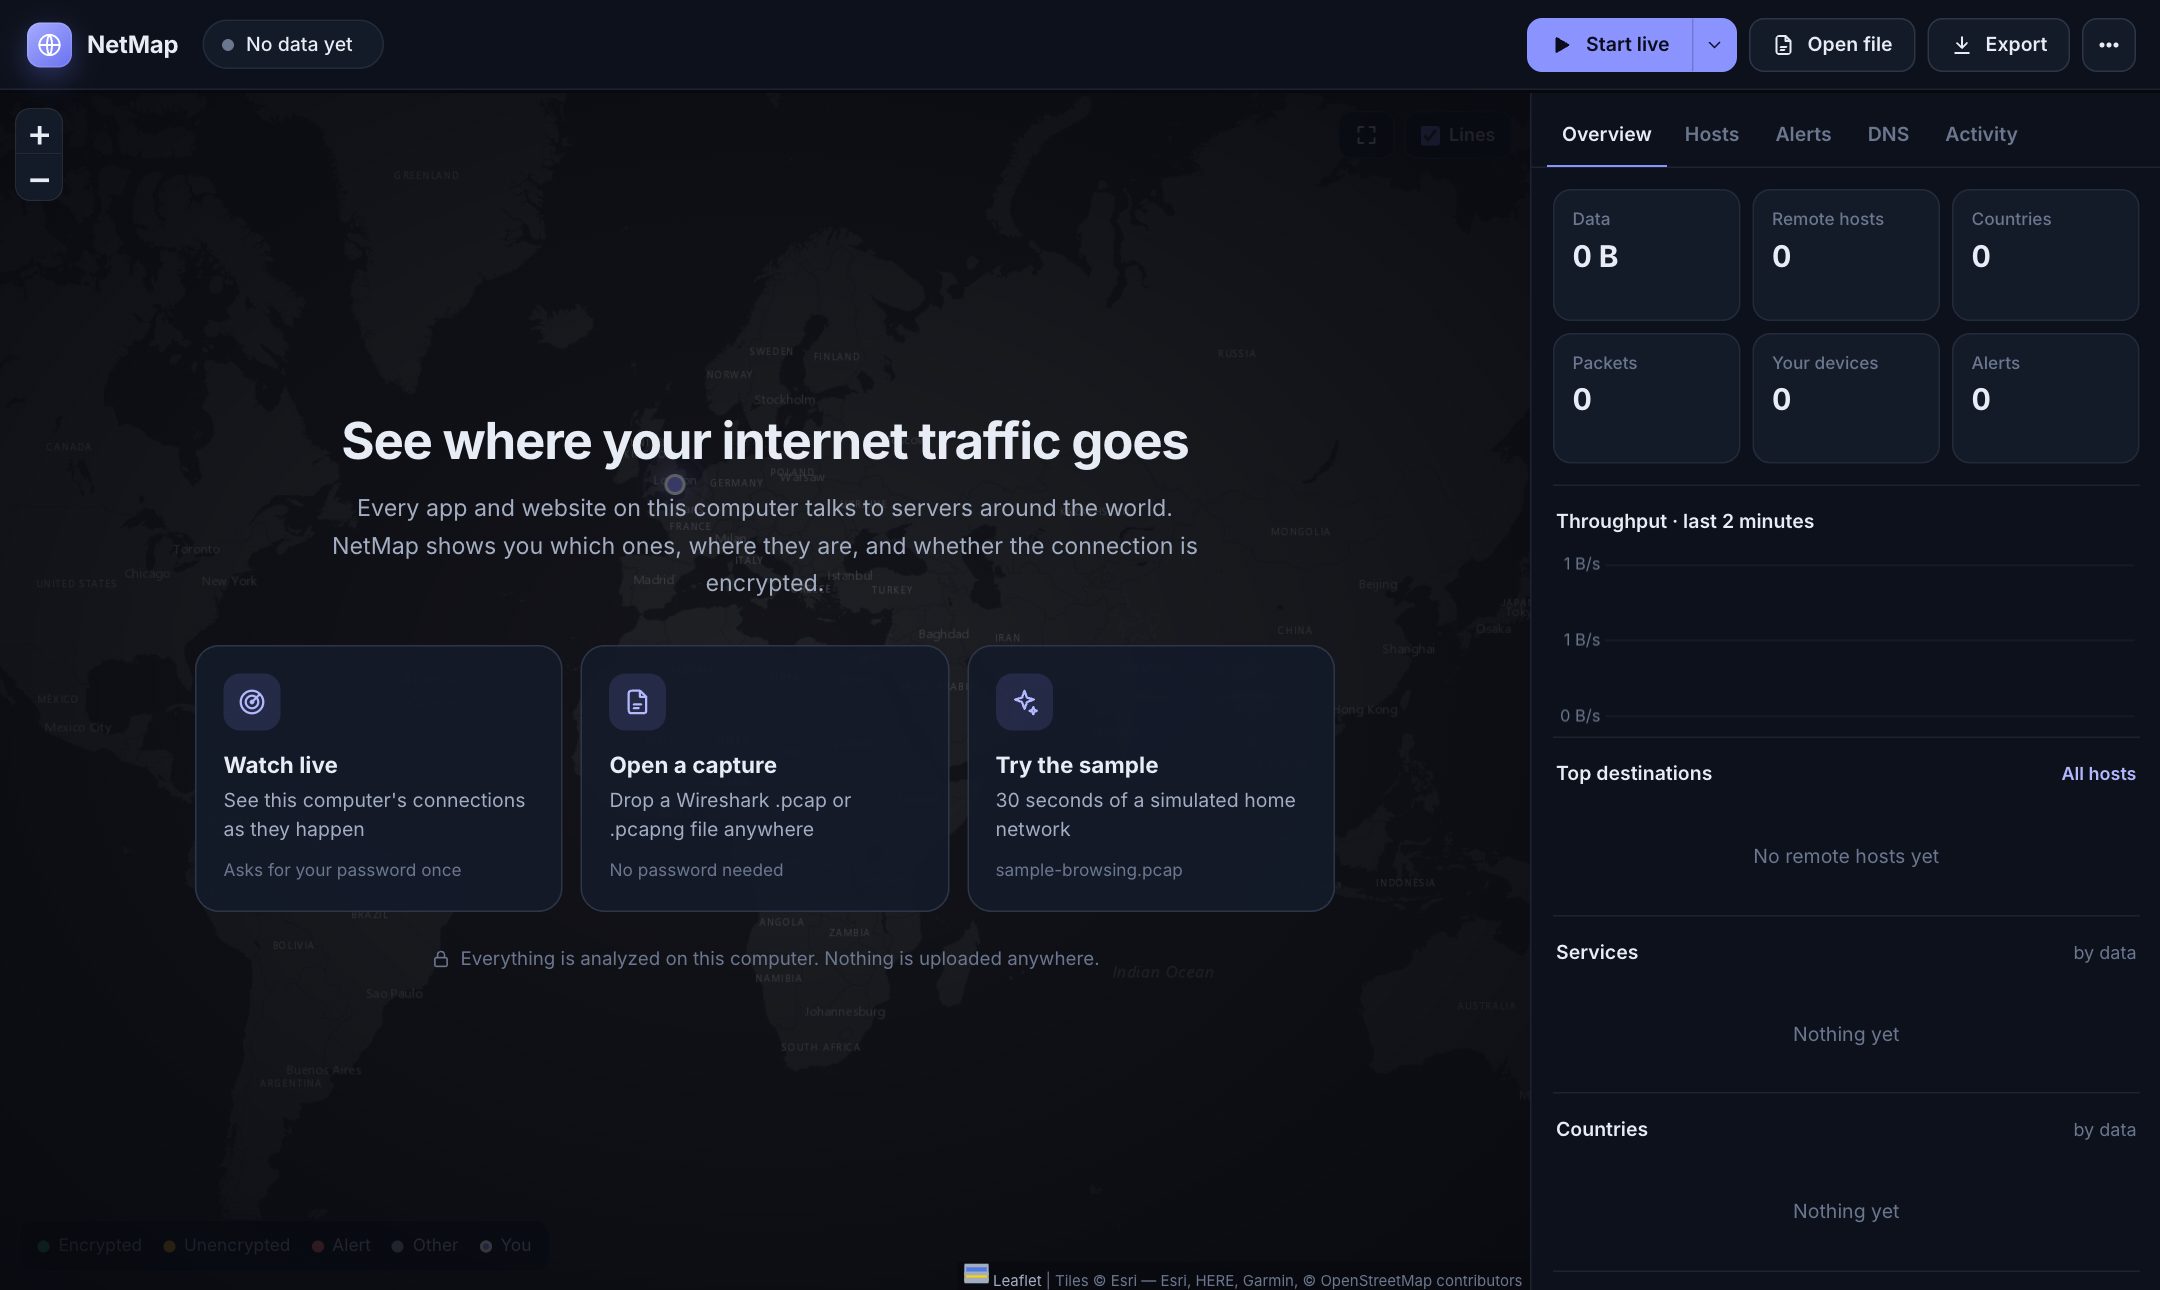Click the Watch live radar icon
2160x1290 pixels.
pyautogui.click(x=252, y=702)
